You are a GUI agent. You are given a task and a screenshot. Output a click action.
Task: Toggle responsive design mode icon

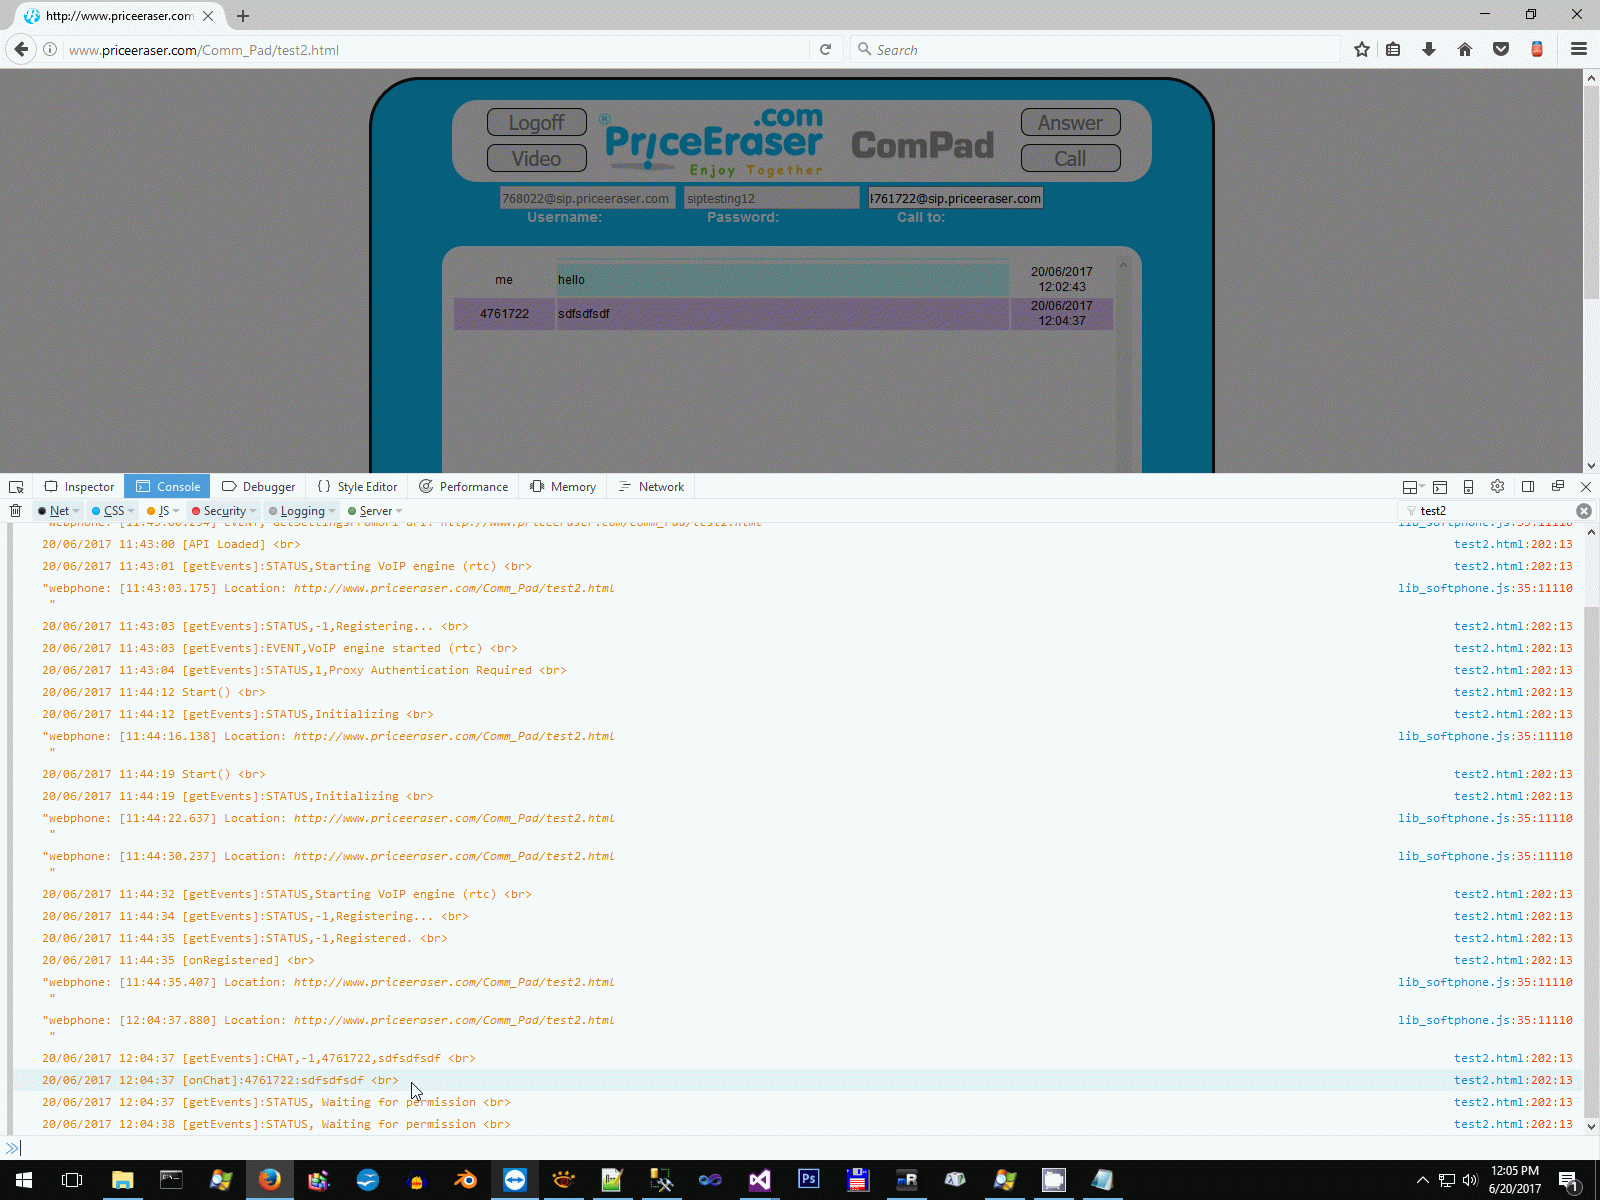coord(1468,487)
